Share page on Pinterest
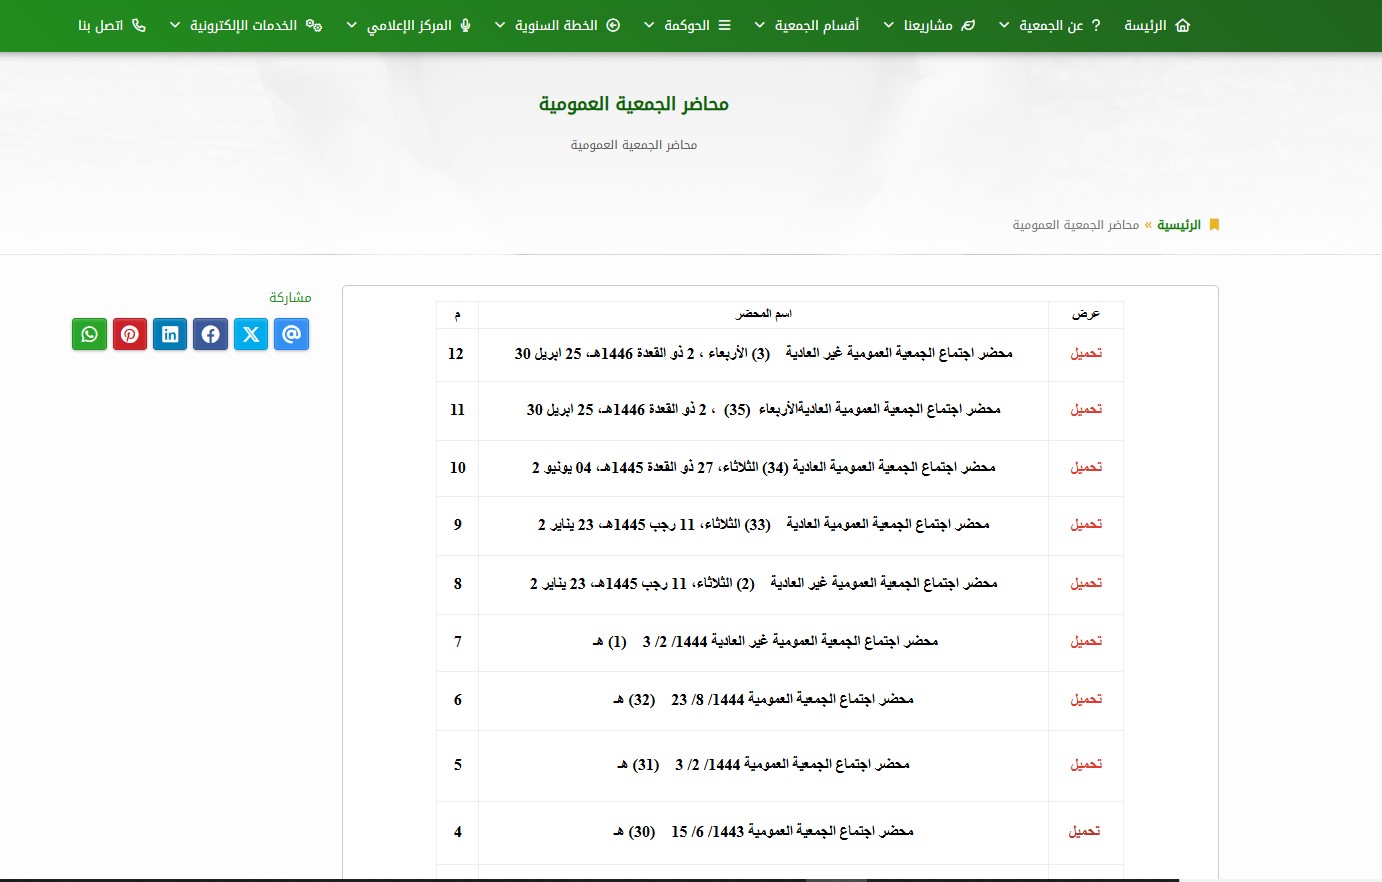The height and width of the screenshot is (882, 1382). point(130,334)
